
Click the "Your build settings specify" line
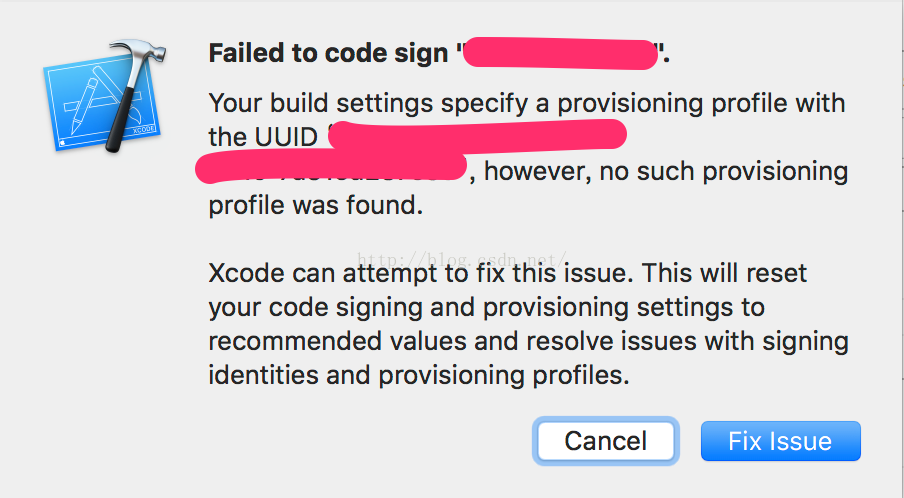[526, 104]
